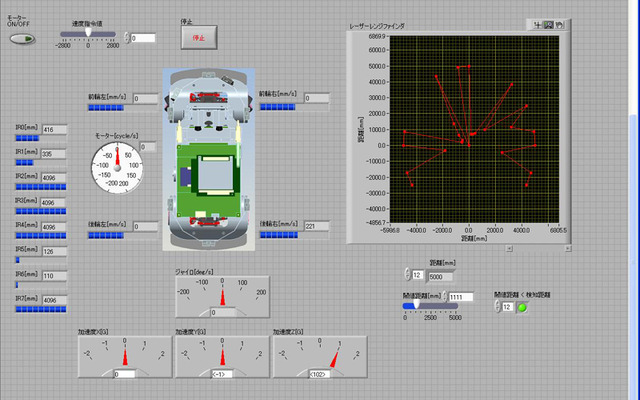Click the speed command numeric input field
The image size is (640, 400).
(x=143, y=38)
